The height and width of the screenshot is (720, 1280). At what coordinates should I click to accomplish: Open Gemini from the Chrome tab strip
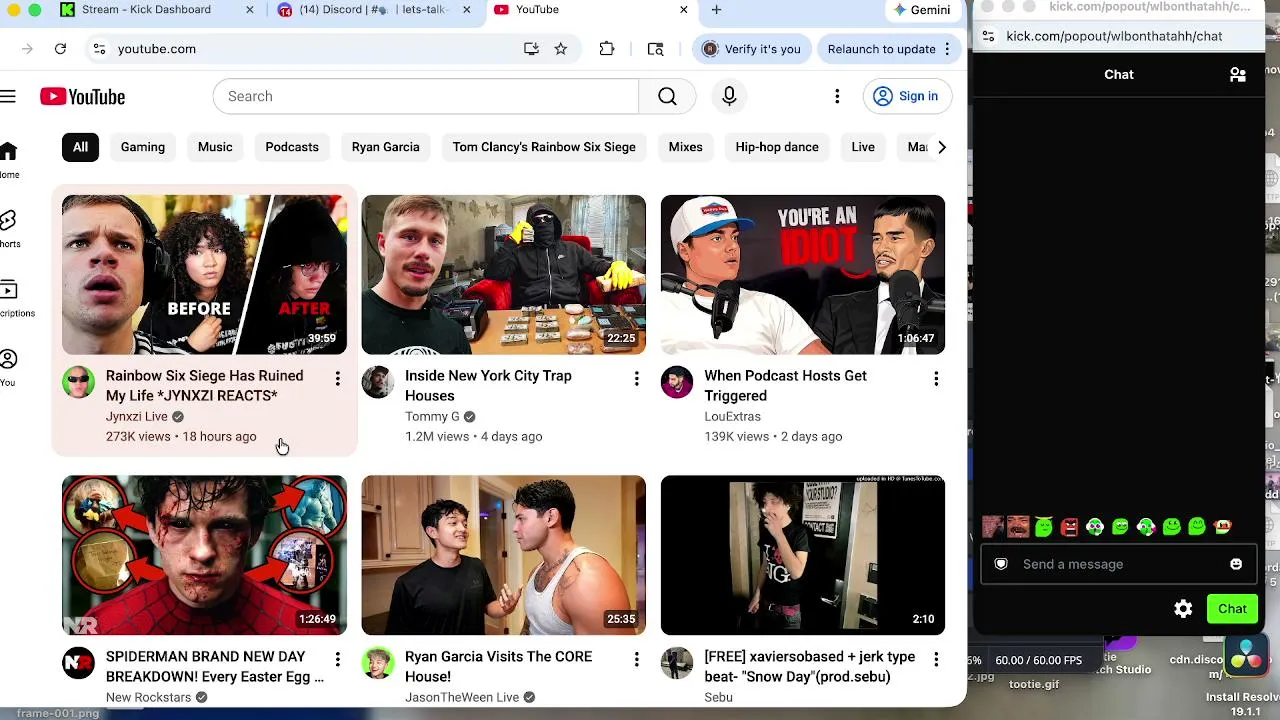click(922, 10)
